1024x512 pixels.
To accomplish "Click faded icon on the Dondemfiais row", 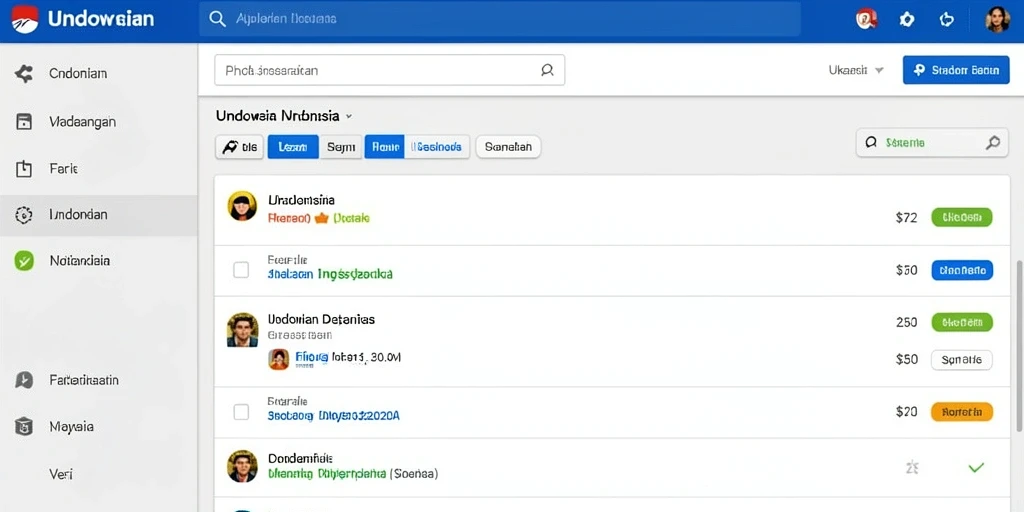I will [912, 467].
